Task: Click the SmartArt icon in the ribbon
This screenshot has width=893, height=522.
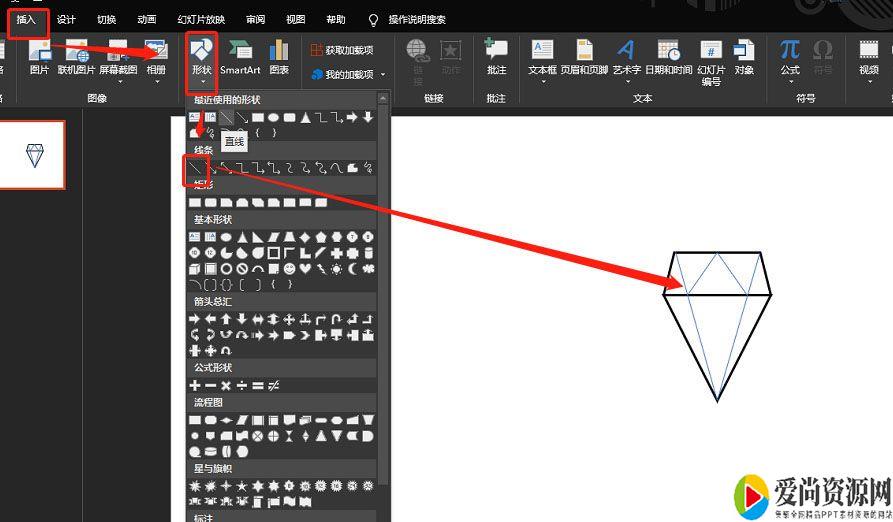Action: point(240,57)
